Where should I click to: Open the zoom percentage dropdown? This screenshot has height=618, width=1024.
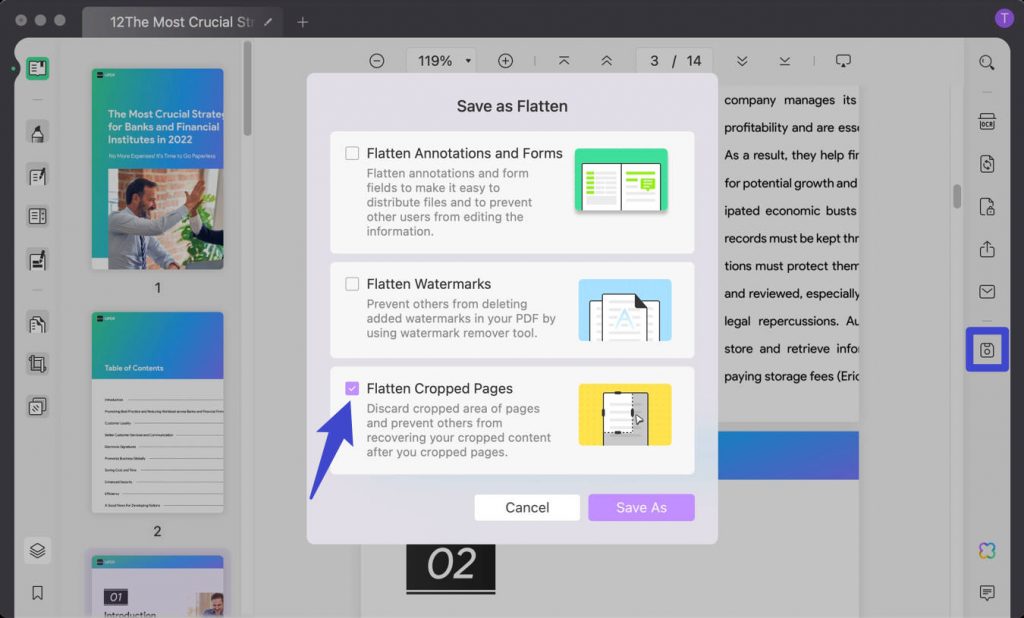pos(441,60)
